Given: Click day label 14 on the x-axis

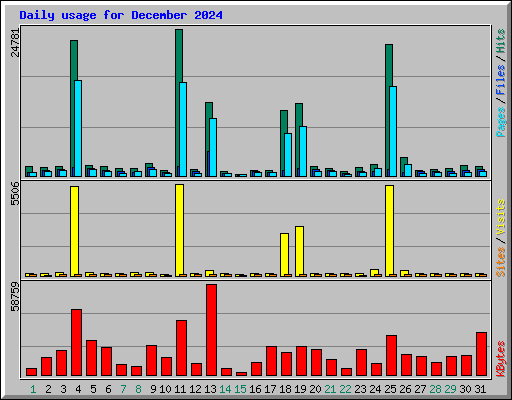Looking at the screenshot, I should point(225,389).
